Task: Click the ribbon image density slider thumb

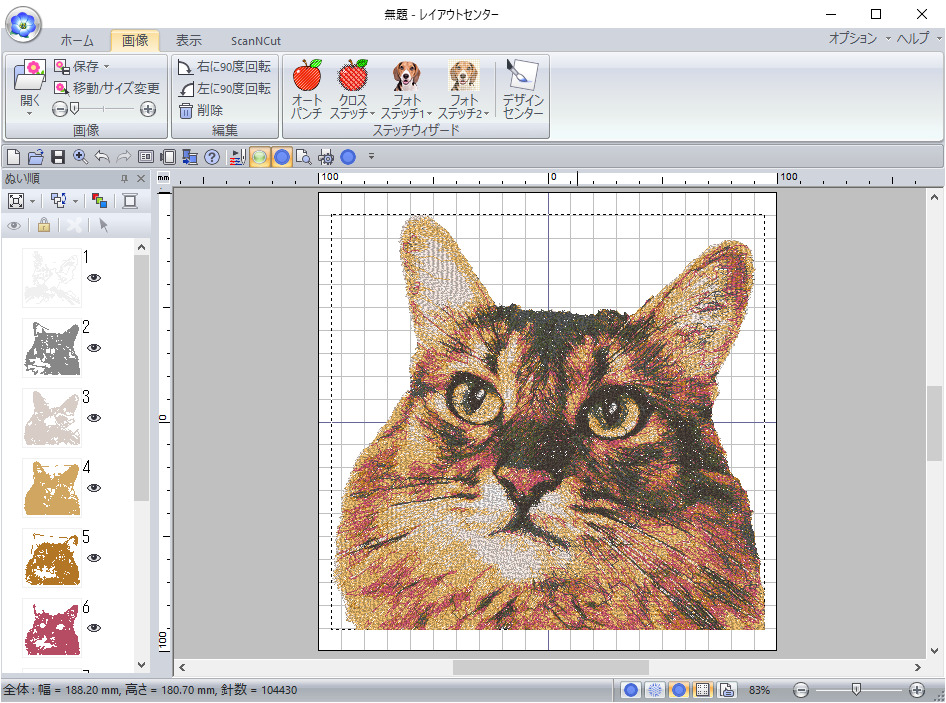Action: coord(74,109)
